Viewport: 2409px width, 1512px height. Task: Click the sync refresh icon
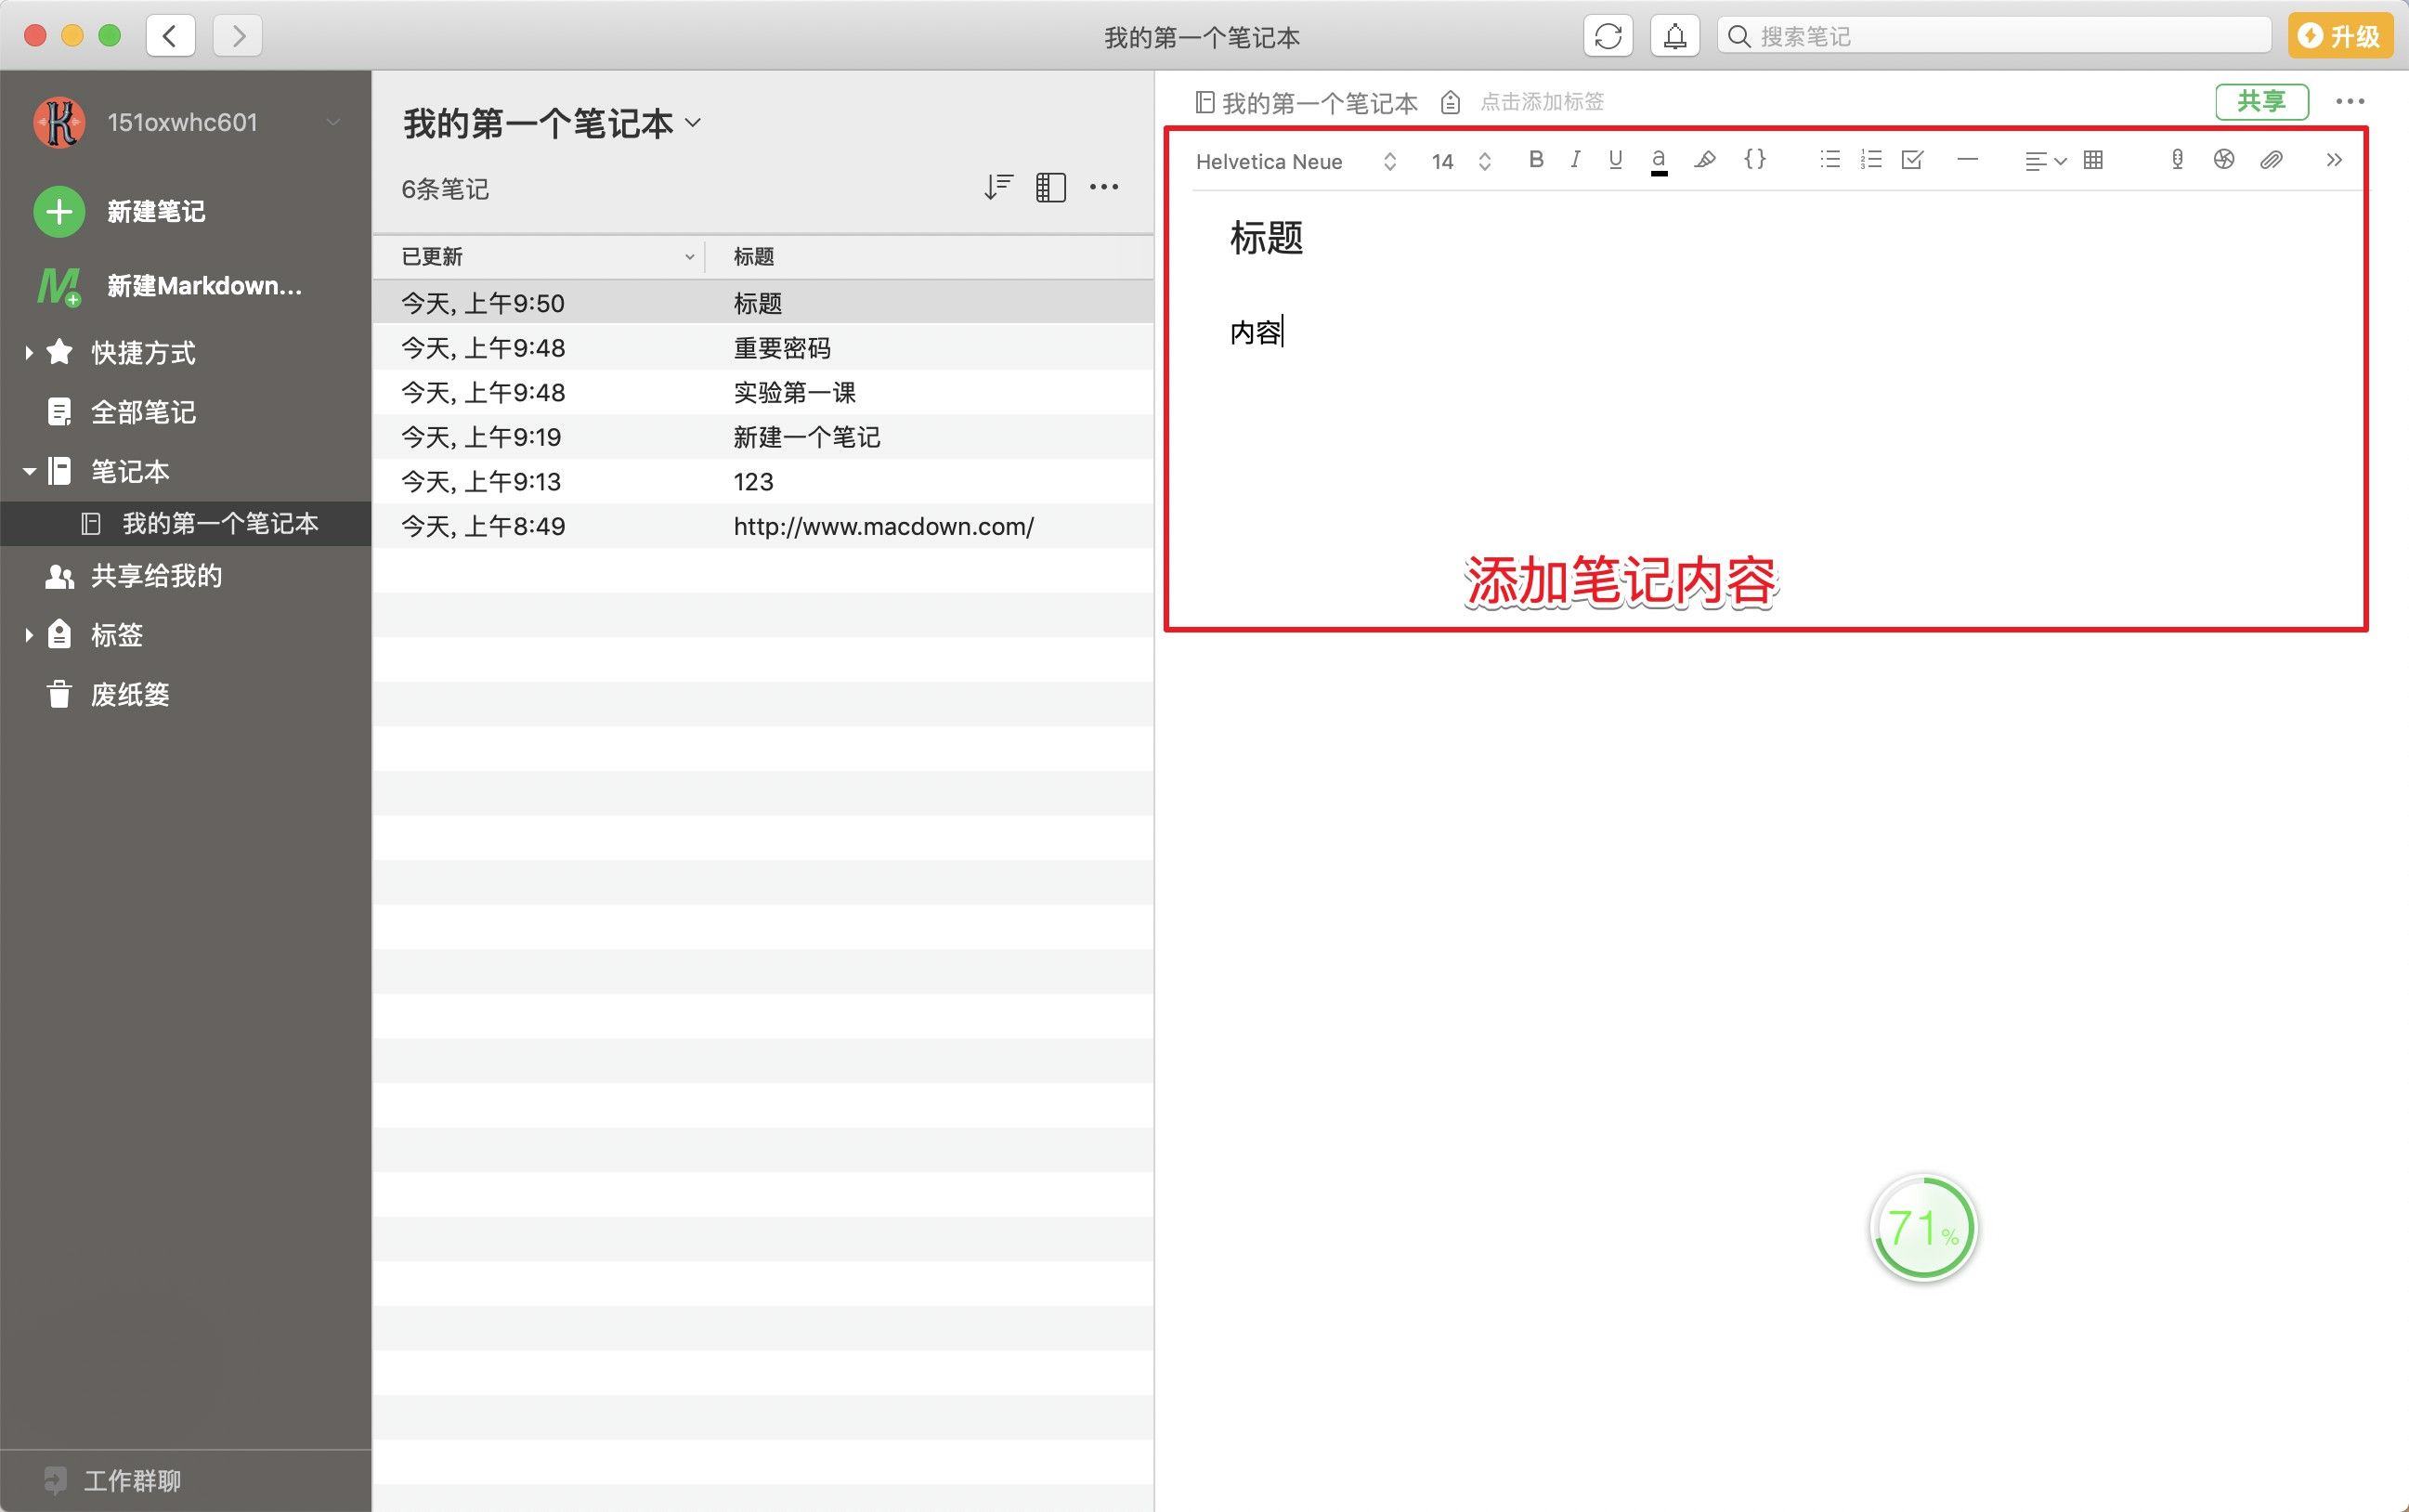pos(1607,37)
